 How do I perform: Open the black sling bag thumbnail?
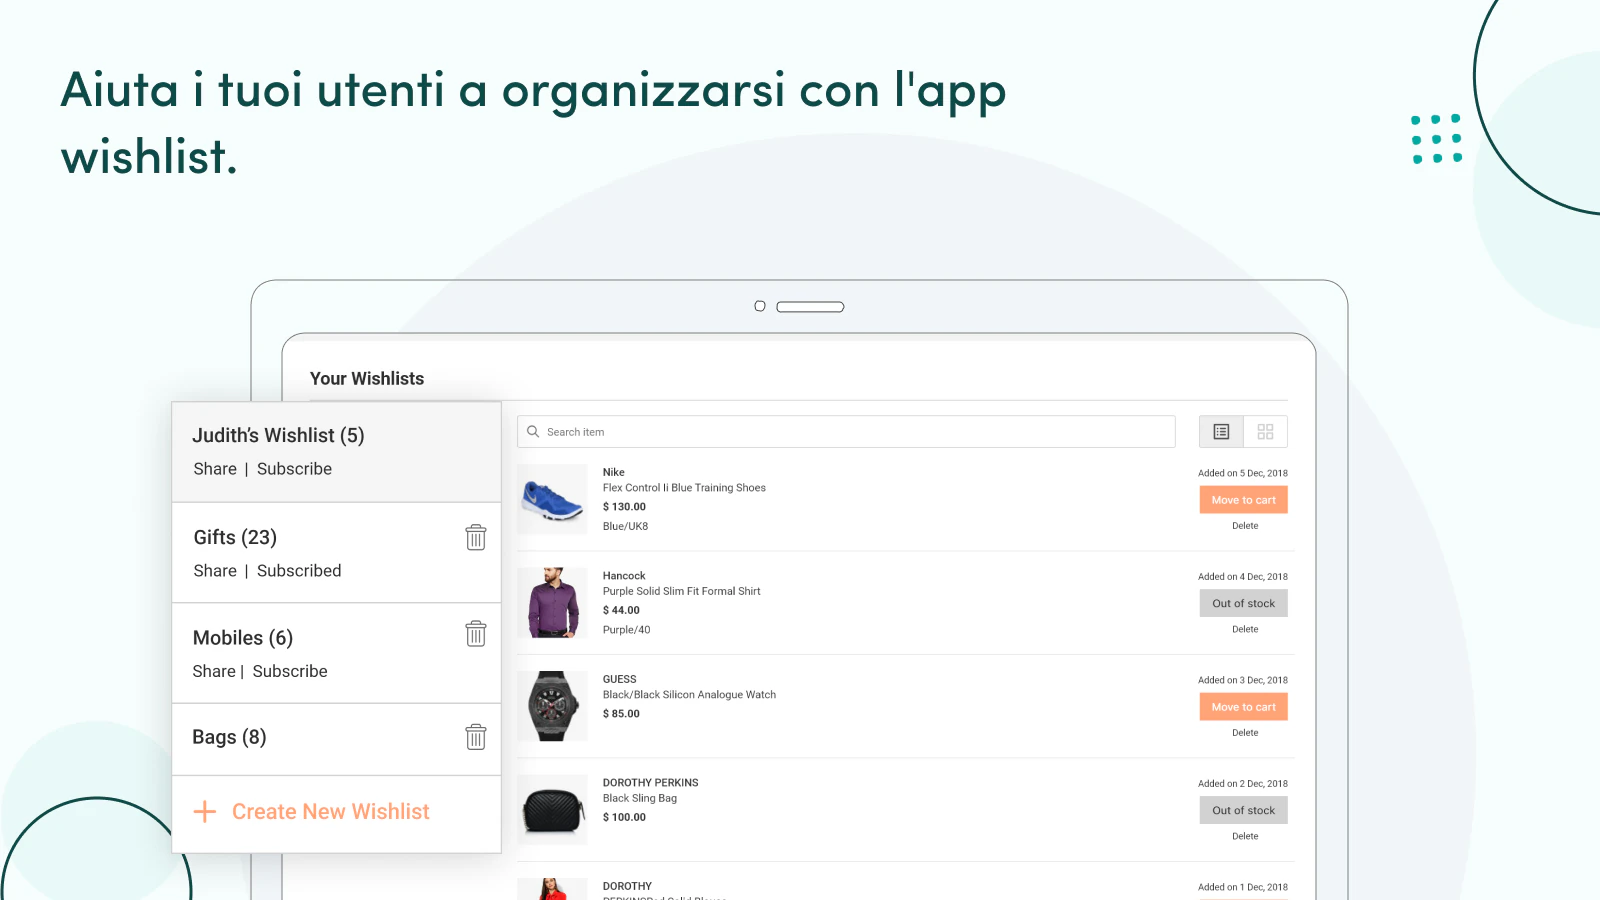click(x=552, y=810)
